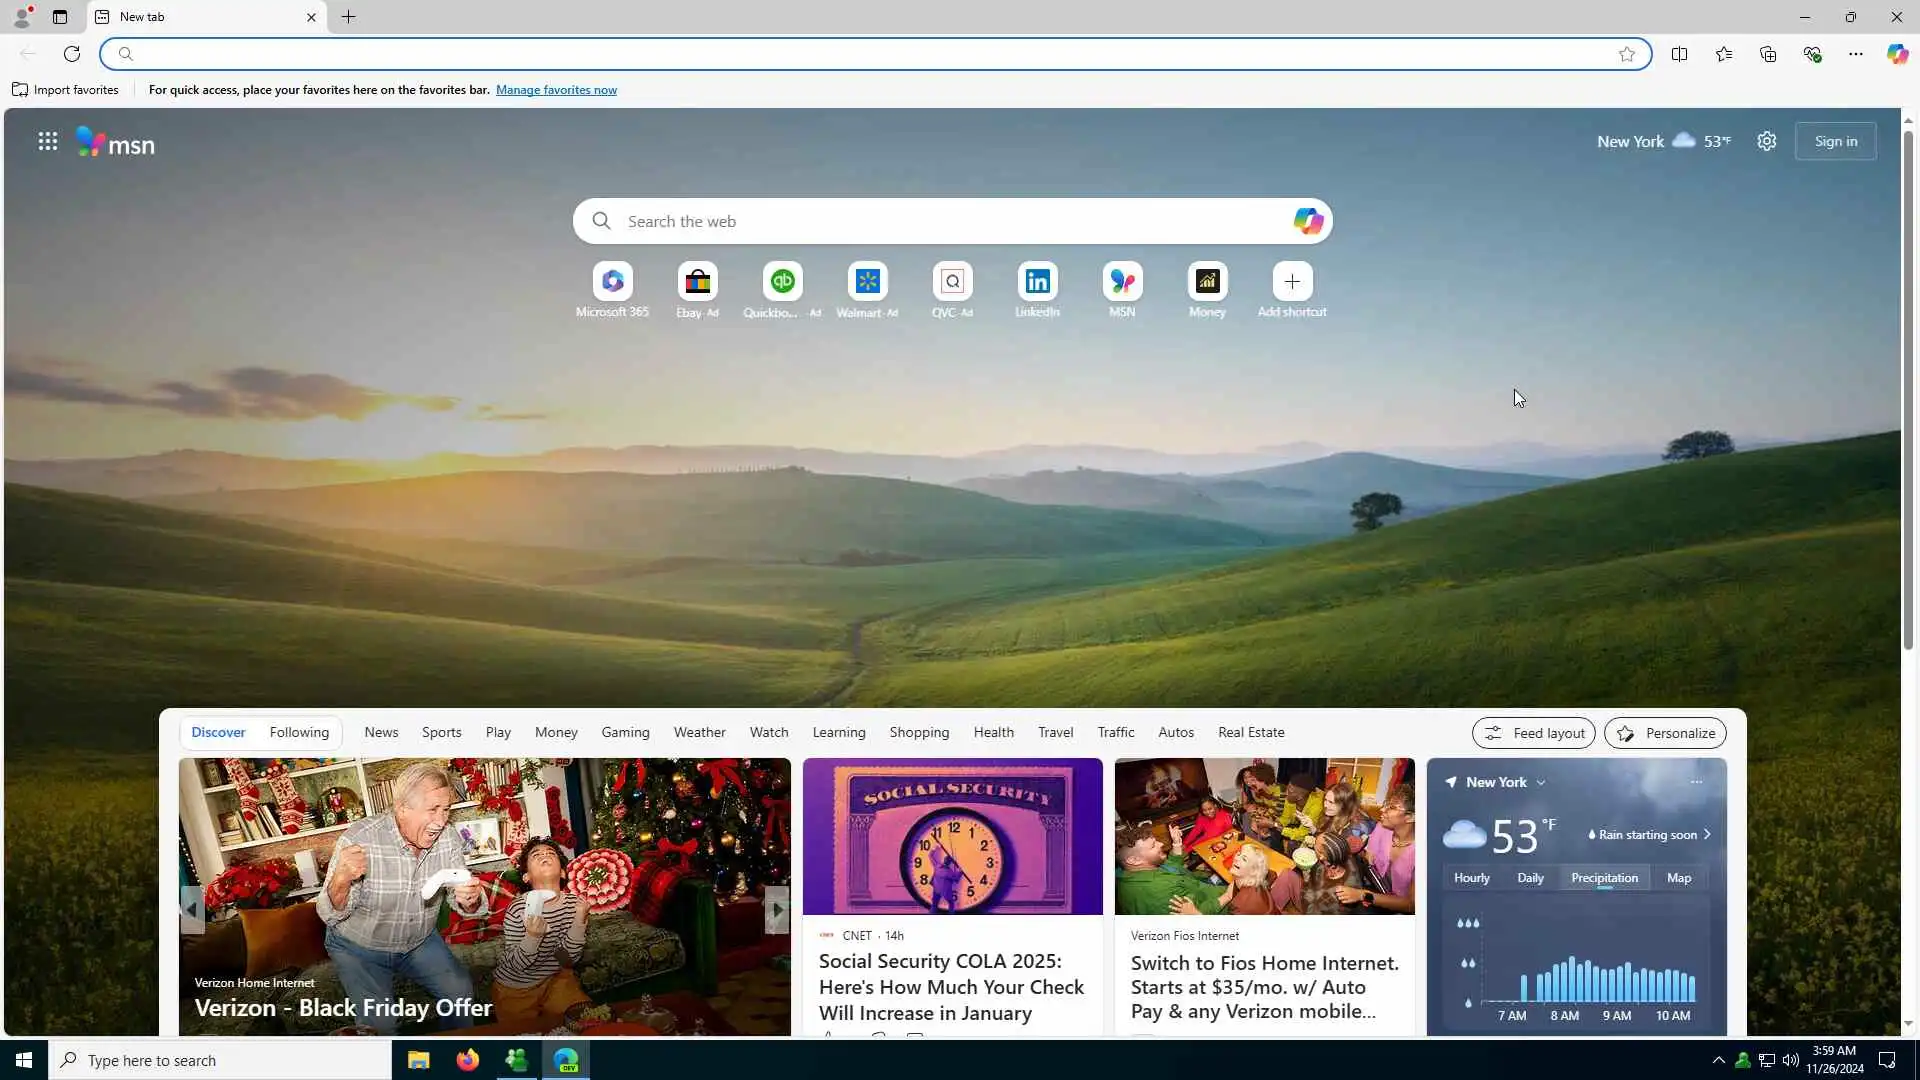Launch Firefox from the taskbar
Viewport: 1920px width, 1080px height.
click(467, 1060)
